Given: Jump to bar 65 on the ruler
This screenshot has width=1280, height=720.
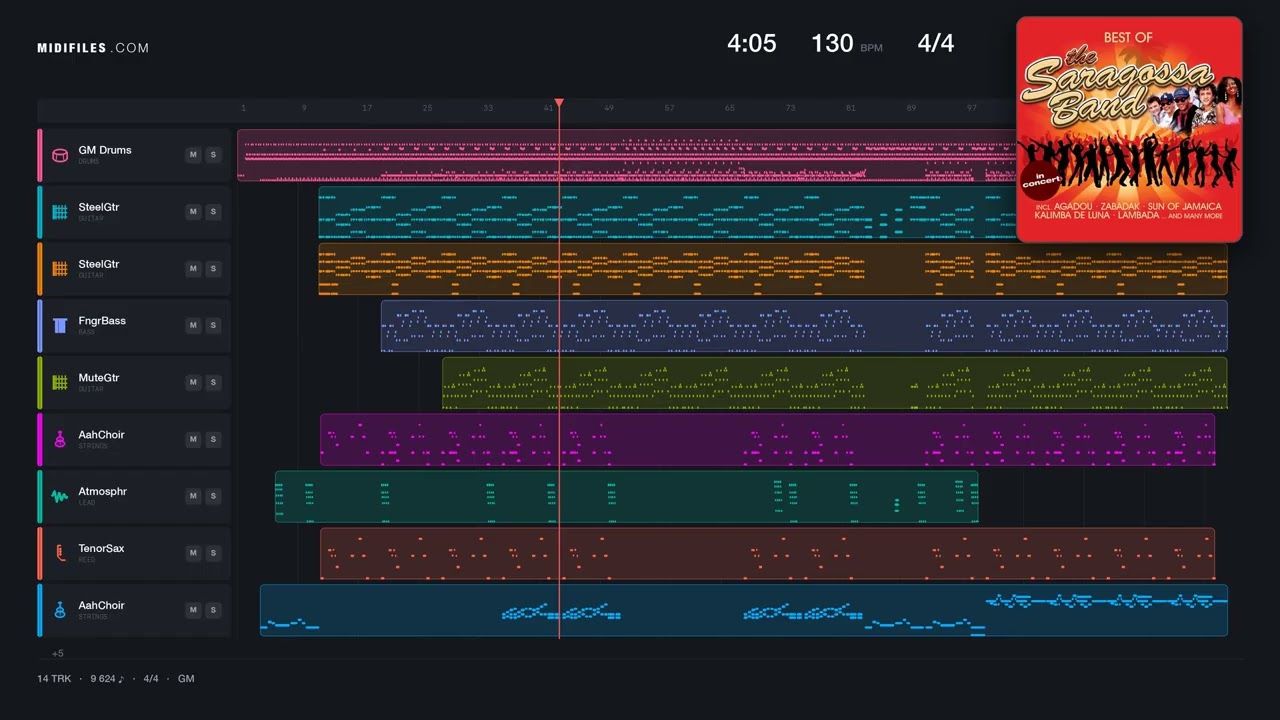Looking at the screenshot, I should [730, 108].
